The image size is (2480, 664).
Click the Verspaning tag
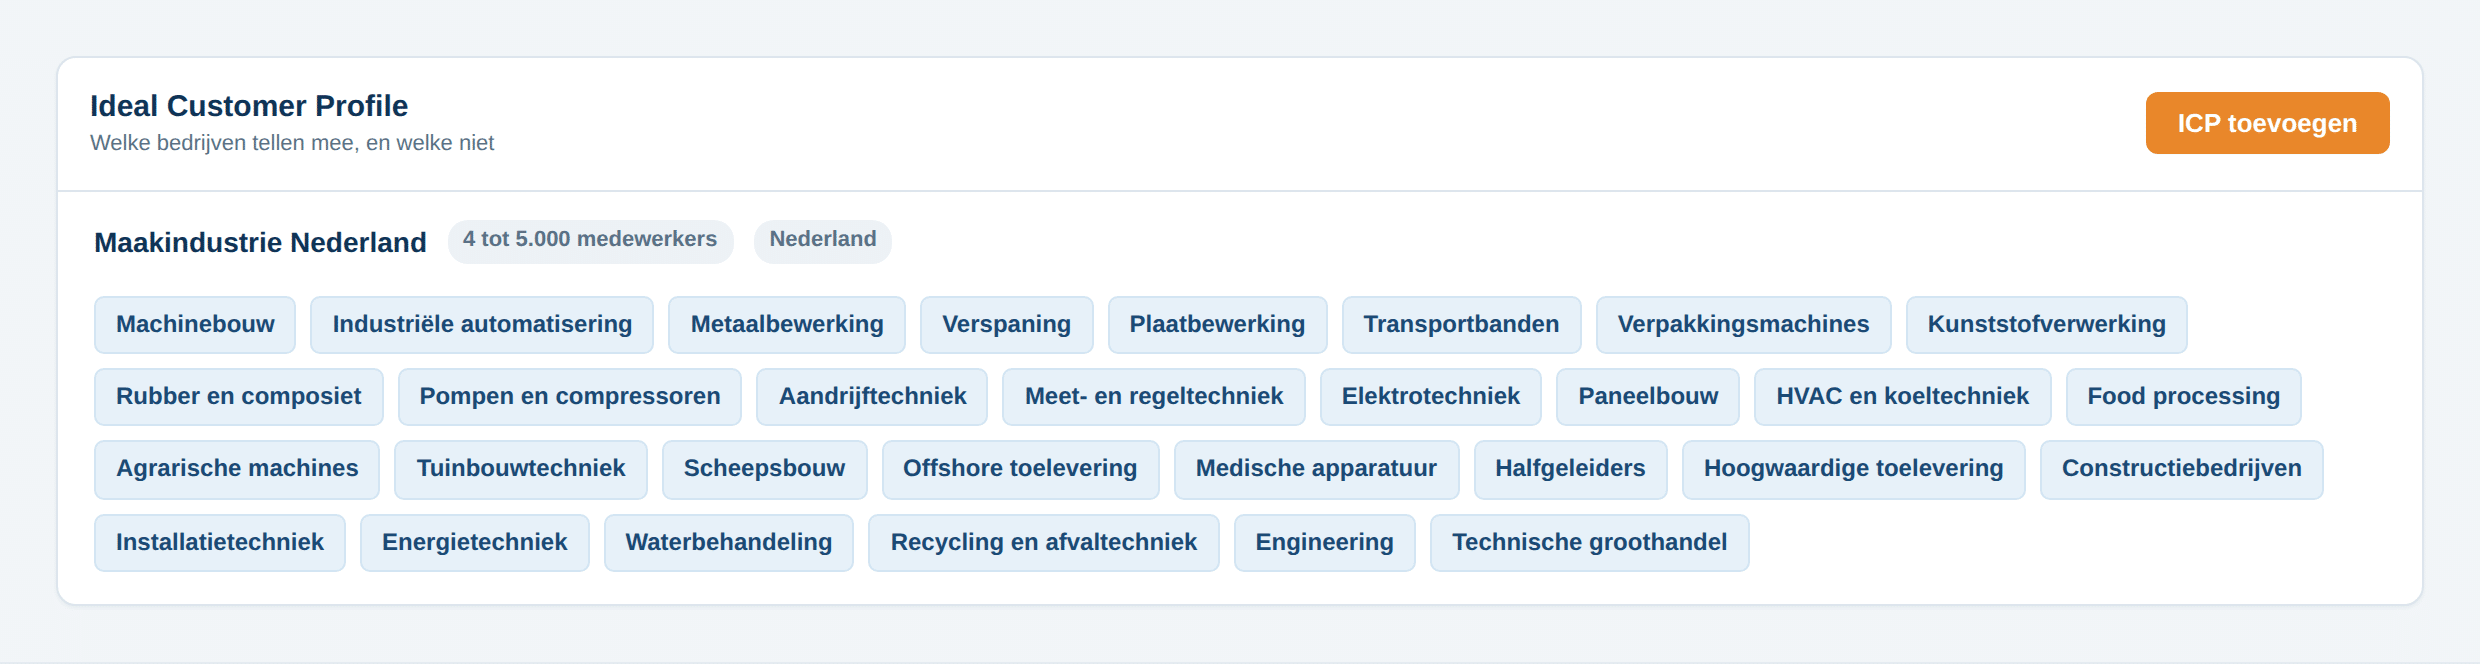tap(1007, 325)
